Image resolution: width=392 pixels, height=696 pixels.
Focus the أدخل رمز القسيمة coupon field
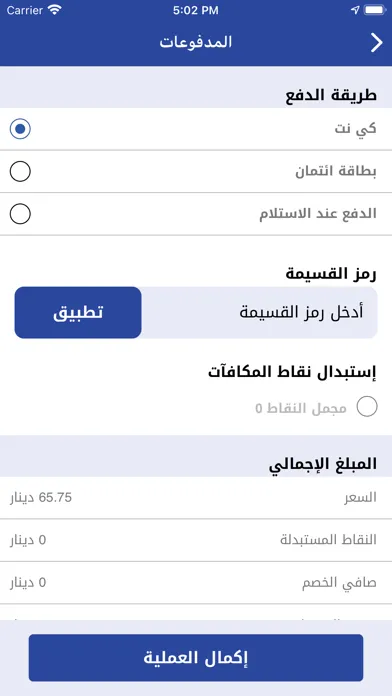(x=259, y=312)
